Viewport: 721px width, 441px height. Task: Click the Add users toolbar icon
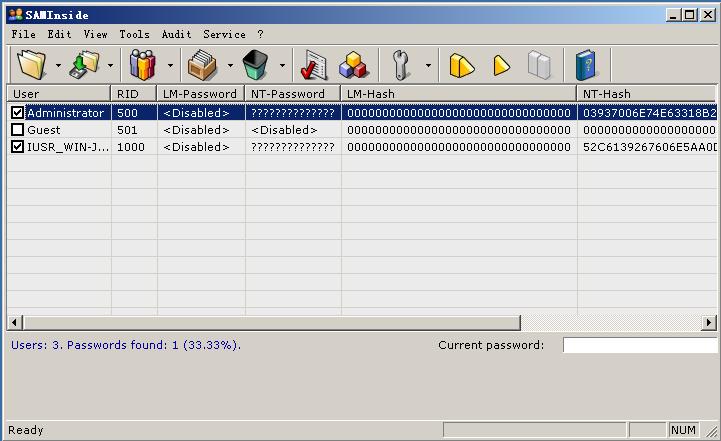click(x=143, y=65)
